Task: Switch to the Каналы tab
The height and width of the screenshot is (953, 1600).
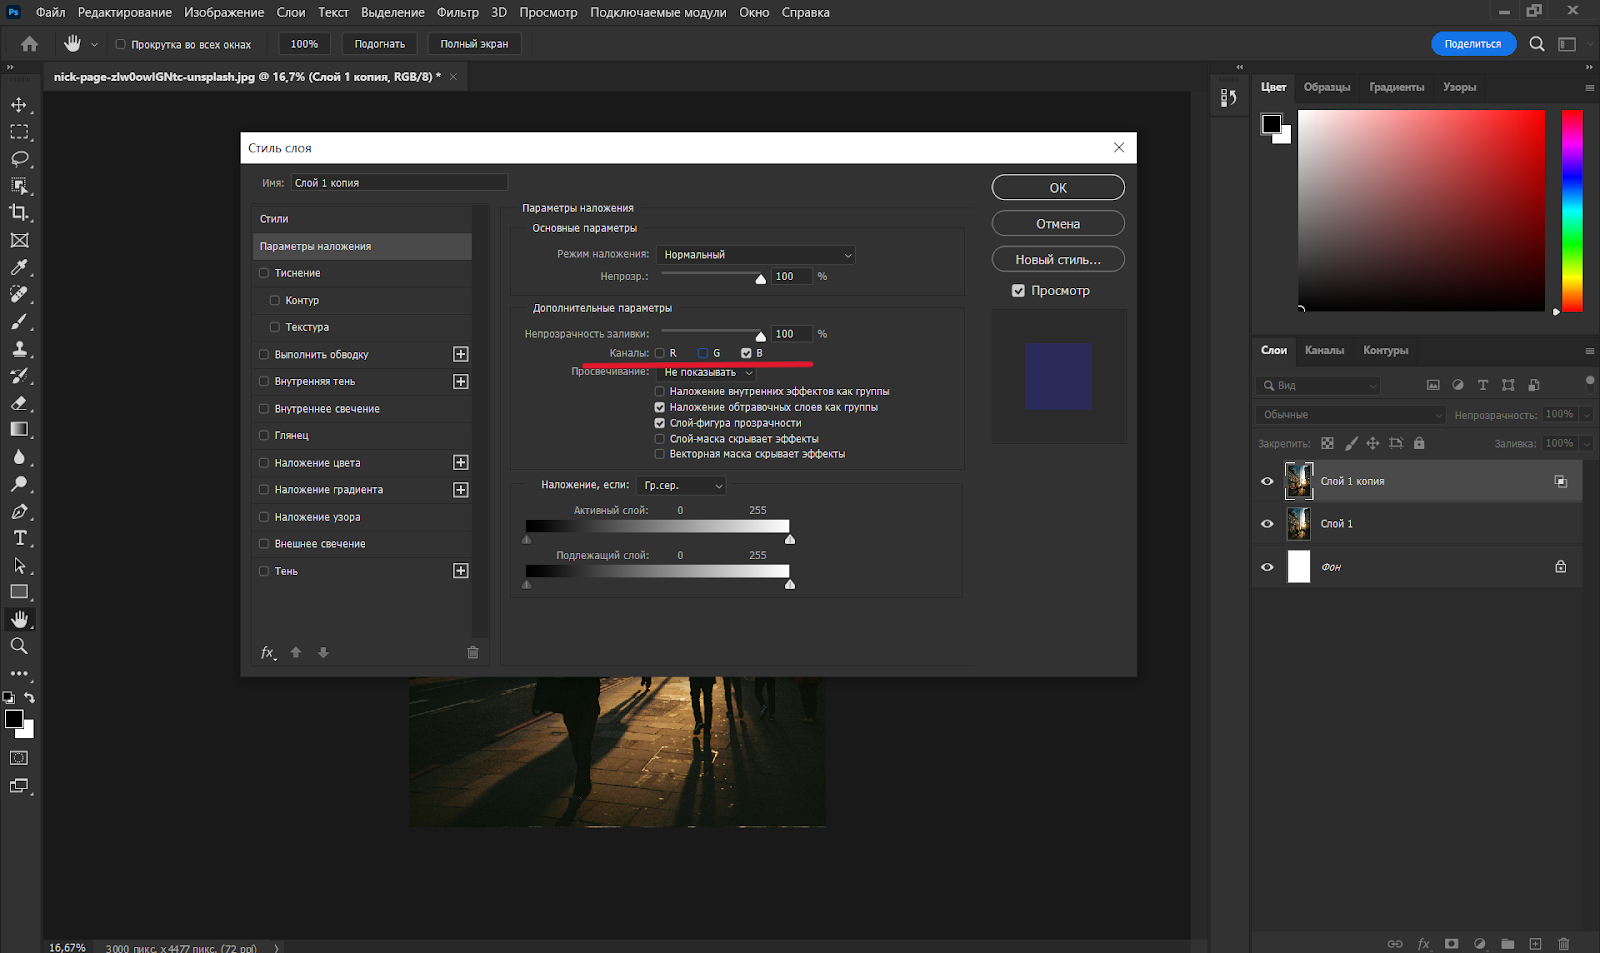Action: pyautogui.click(x=1324, y=351)
